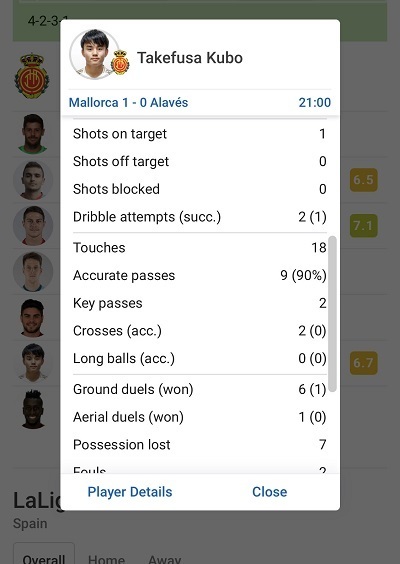Switch to the Overall standings tab

44,556
